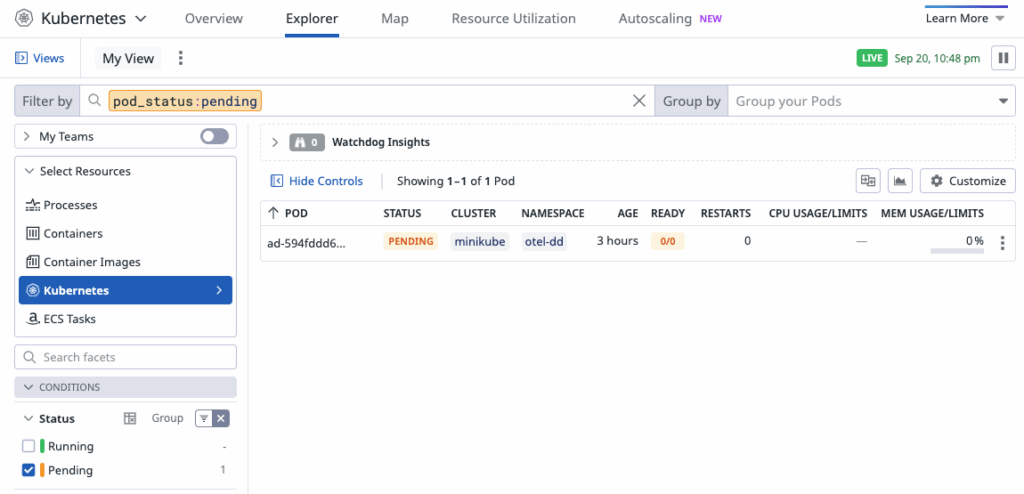This screenshot has width=1024, height=494.
Task: Click the chart view icon beside Customize
Action: click(900, 181)
